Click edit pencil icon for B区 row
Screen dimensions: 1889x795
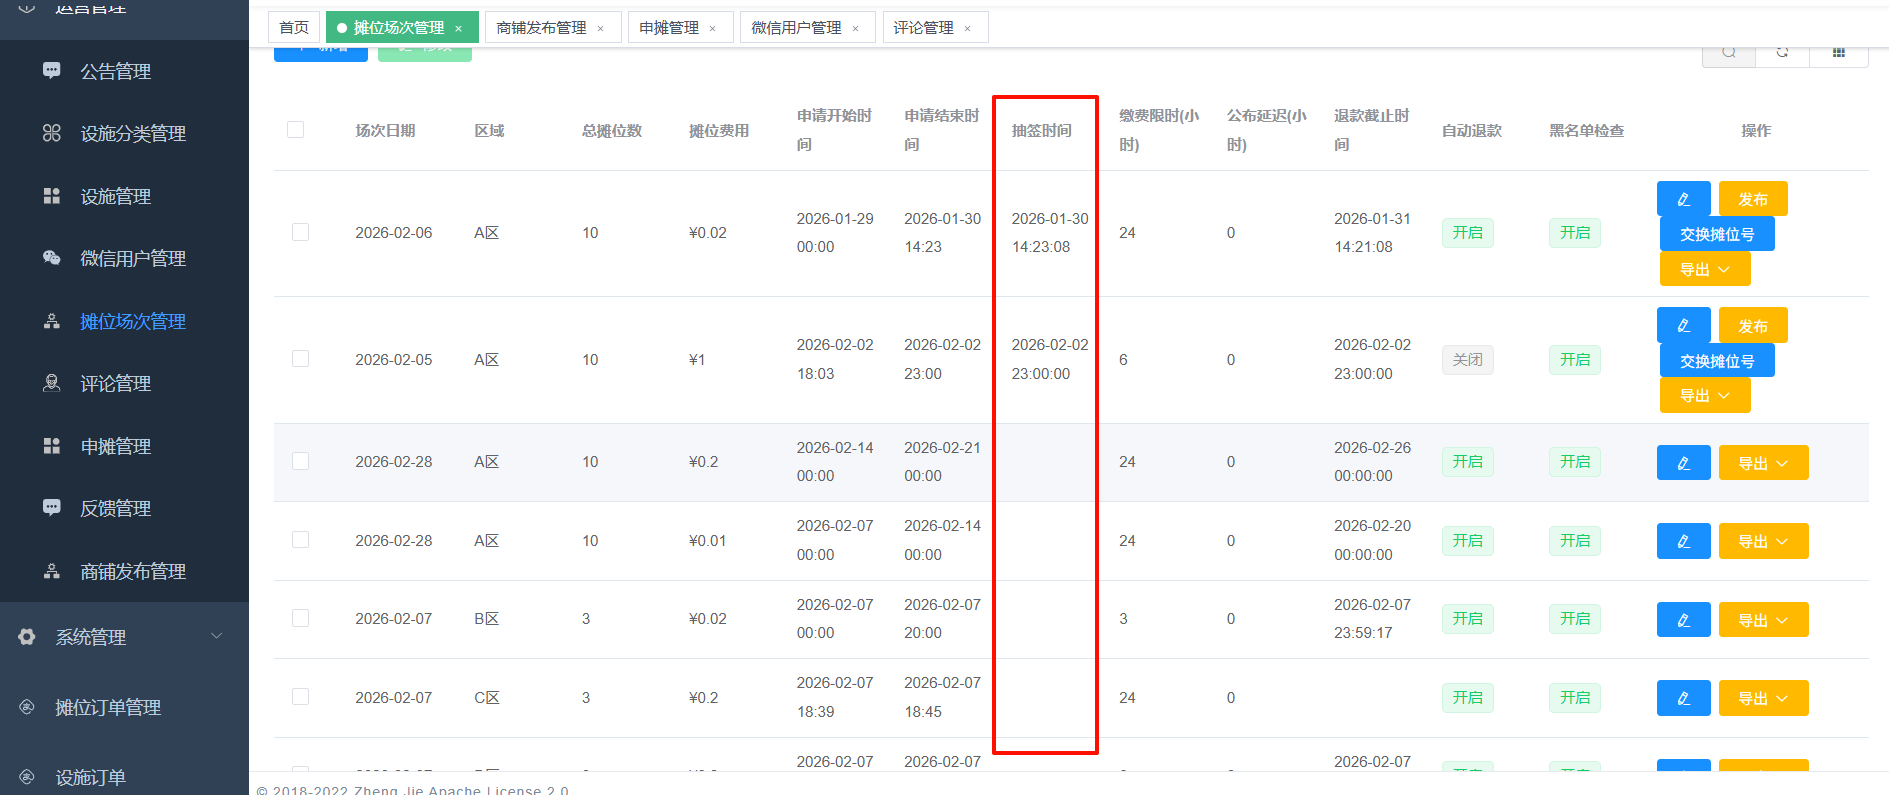[x=1683, y=620]
